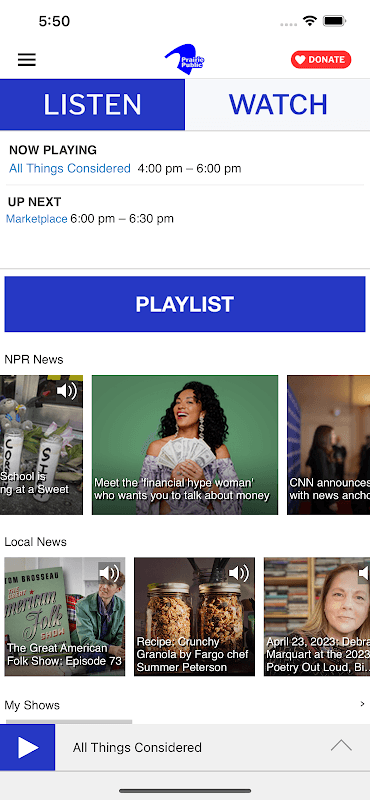Tap the red Donate button
Image resolution: width=370 pixels, height=800 pixels.
click(x=321, y=60)
